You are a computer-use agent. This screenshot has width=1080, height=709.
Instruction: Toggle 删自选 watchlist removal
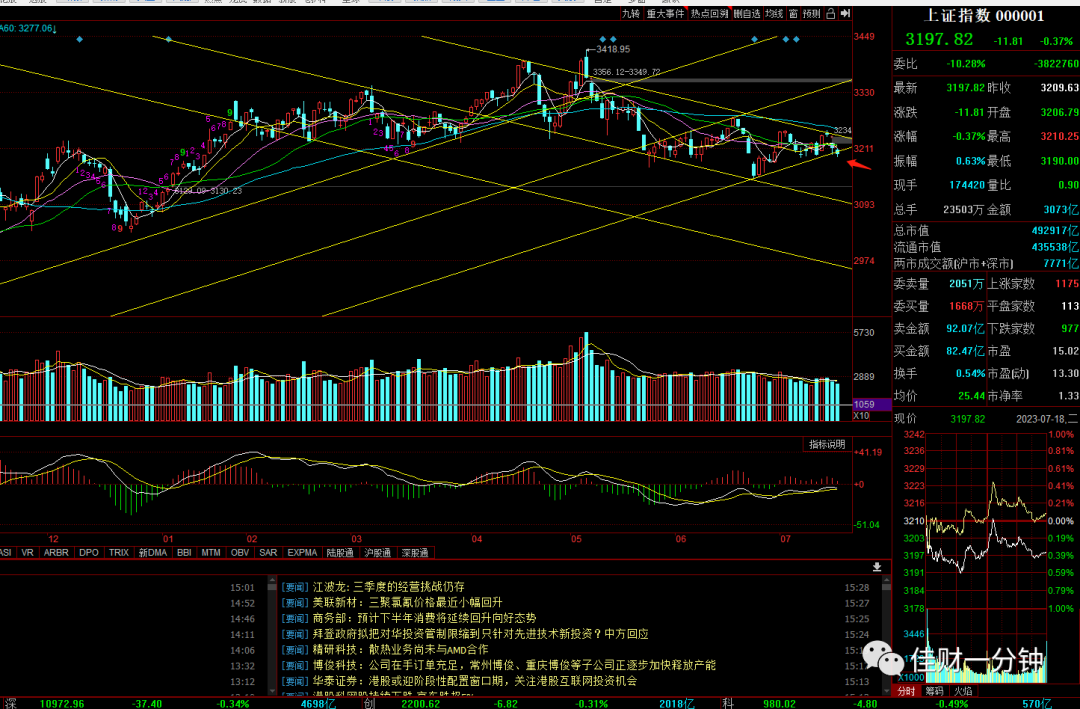pos(747,14)
